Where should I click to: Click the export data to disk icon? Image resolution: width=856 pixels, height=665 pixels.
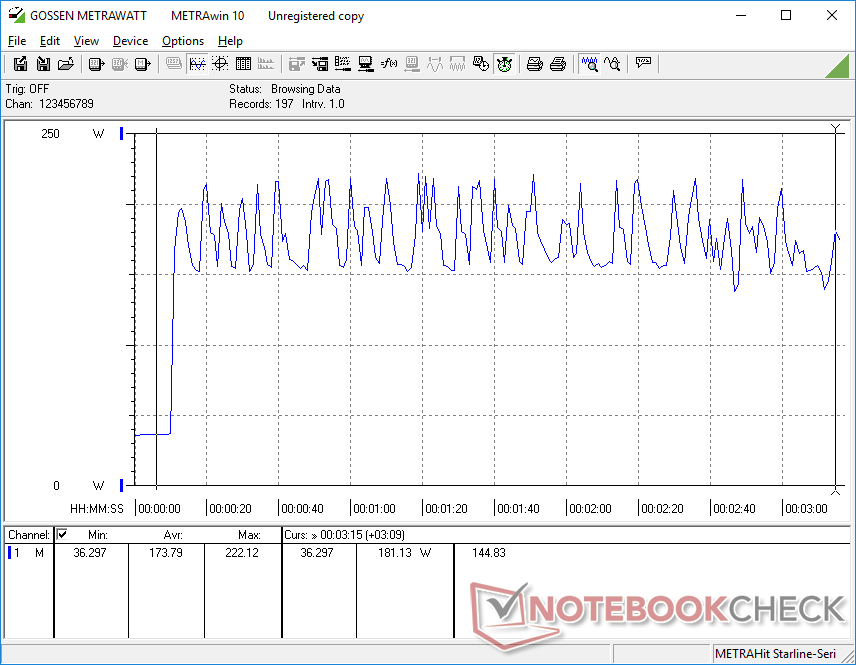[x=20, y=64]
